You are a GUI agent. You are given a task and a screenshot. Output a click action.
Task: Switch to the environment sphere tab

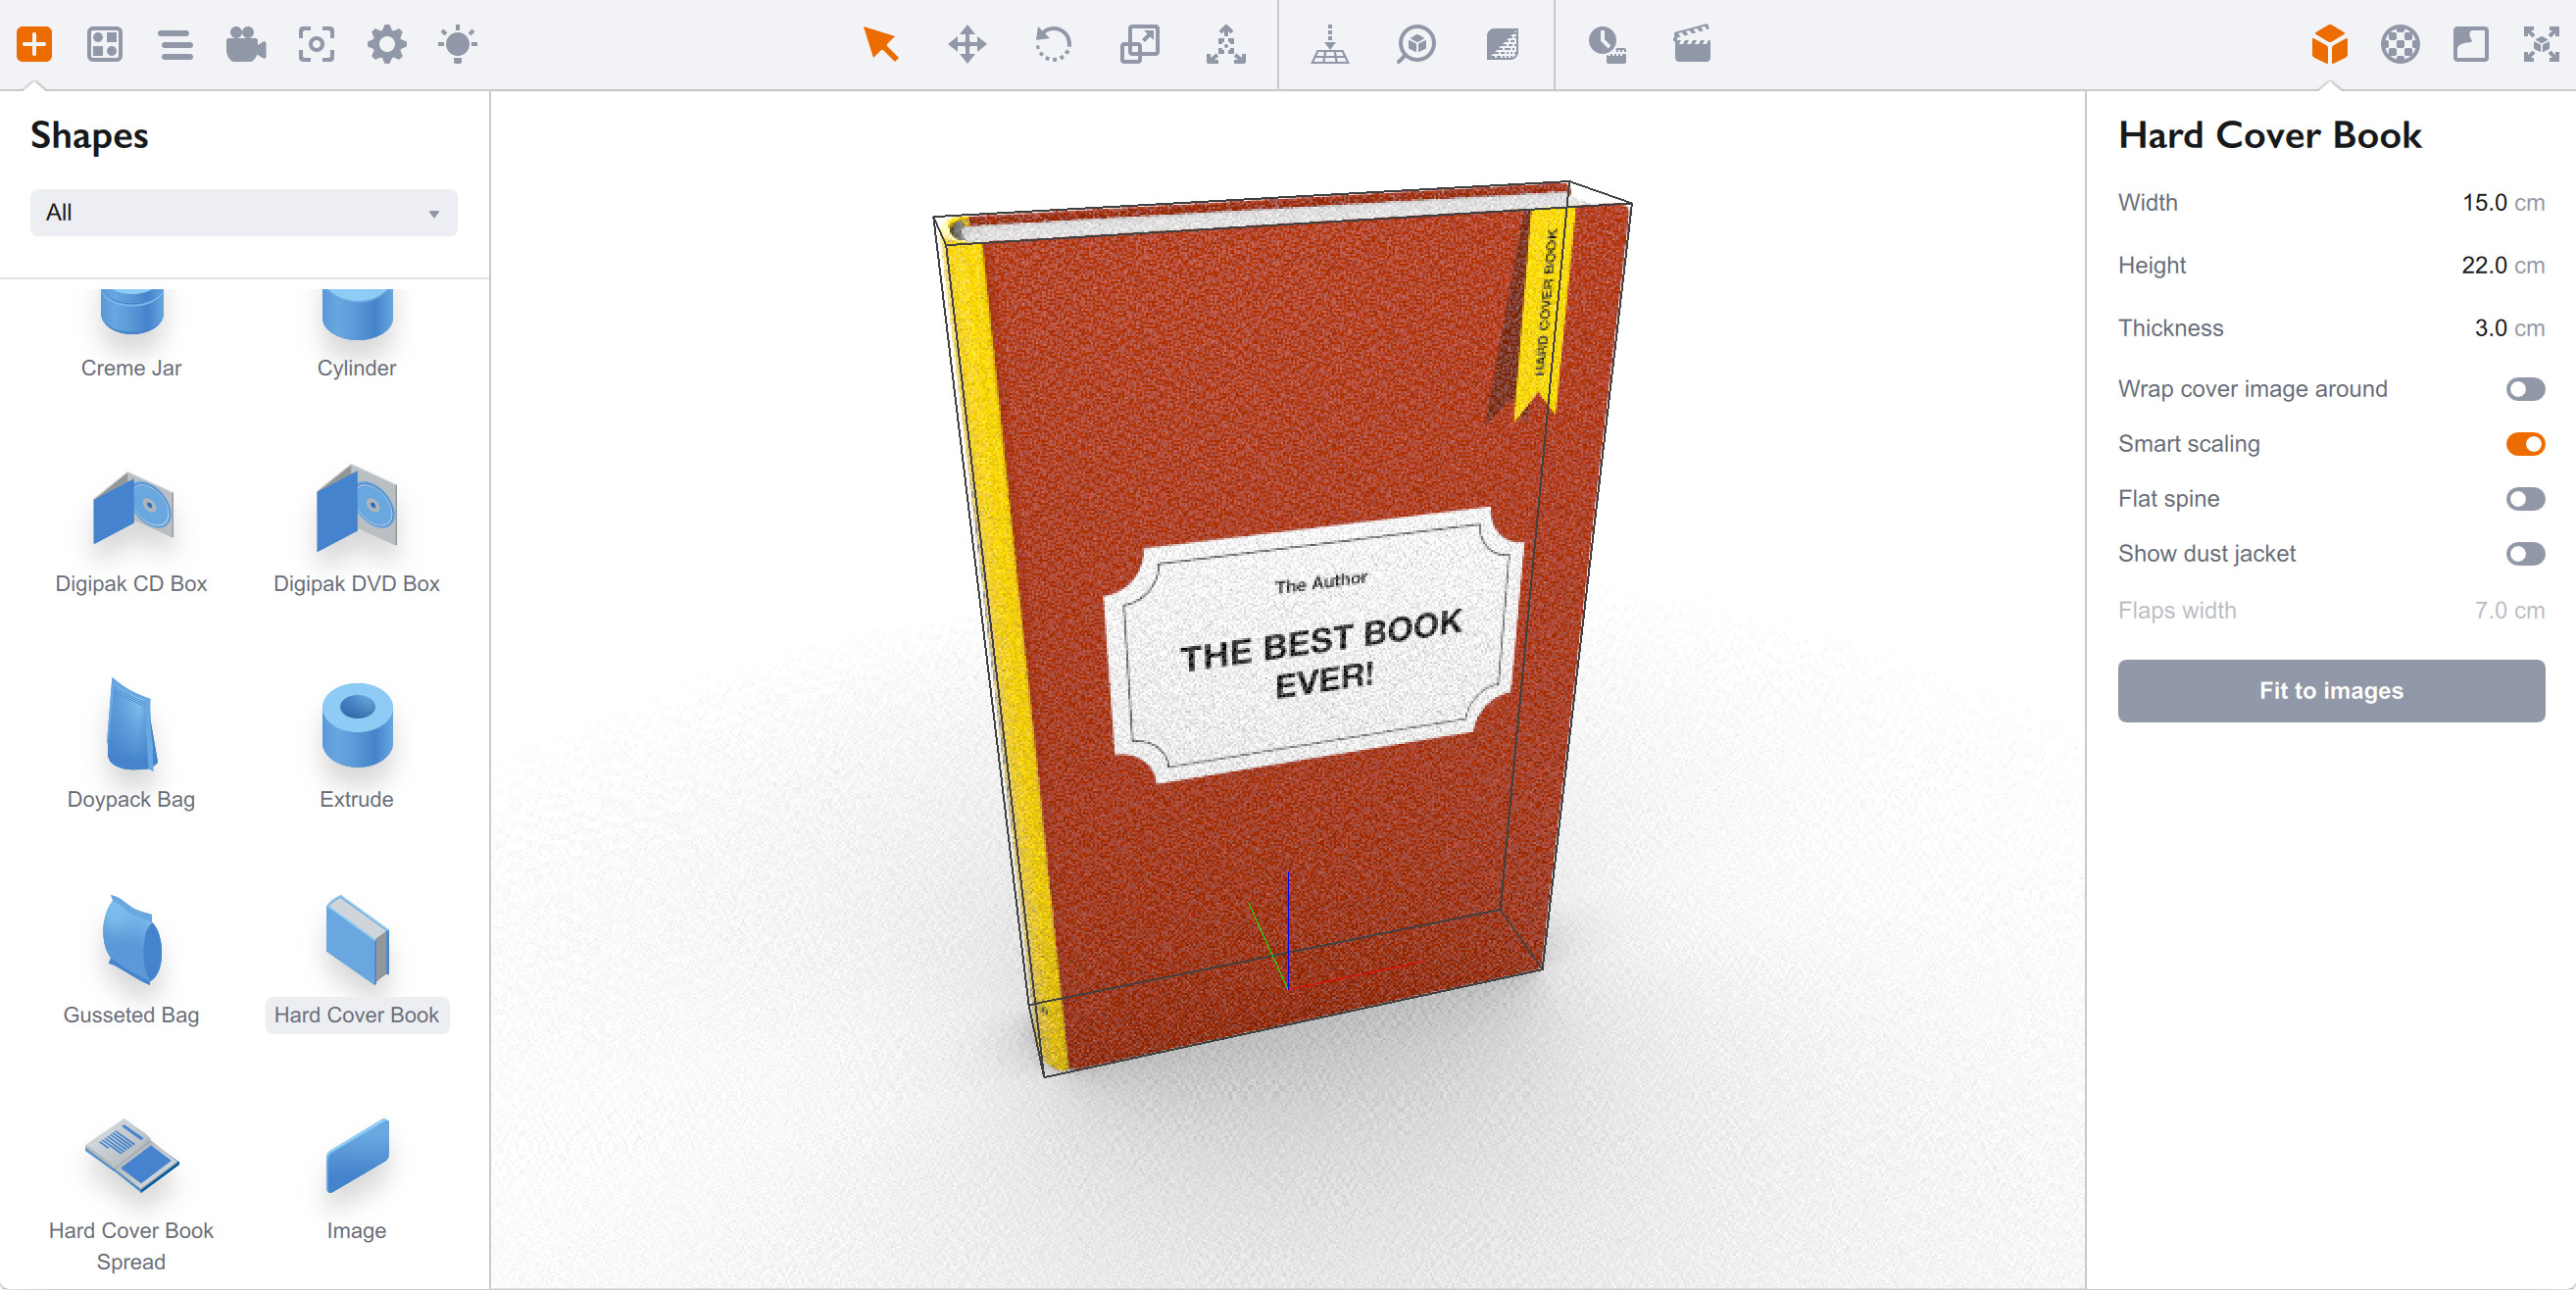pyautogui.click(x=2400, y=45)
